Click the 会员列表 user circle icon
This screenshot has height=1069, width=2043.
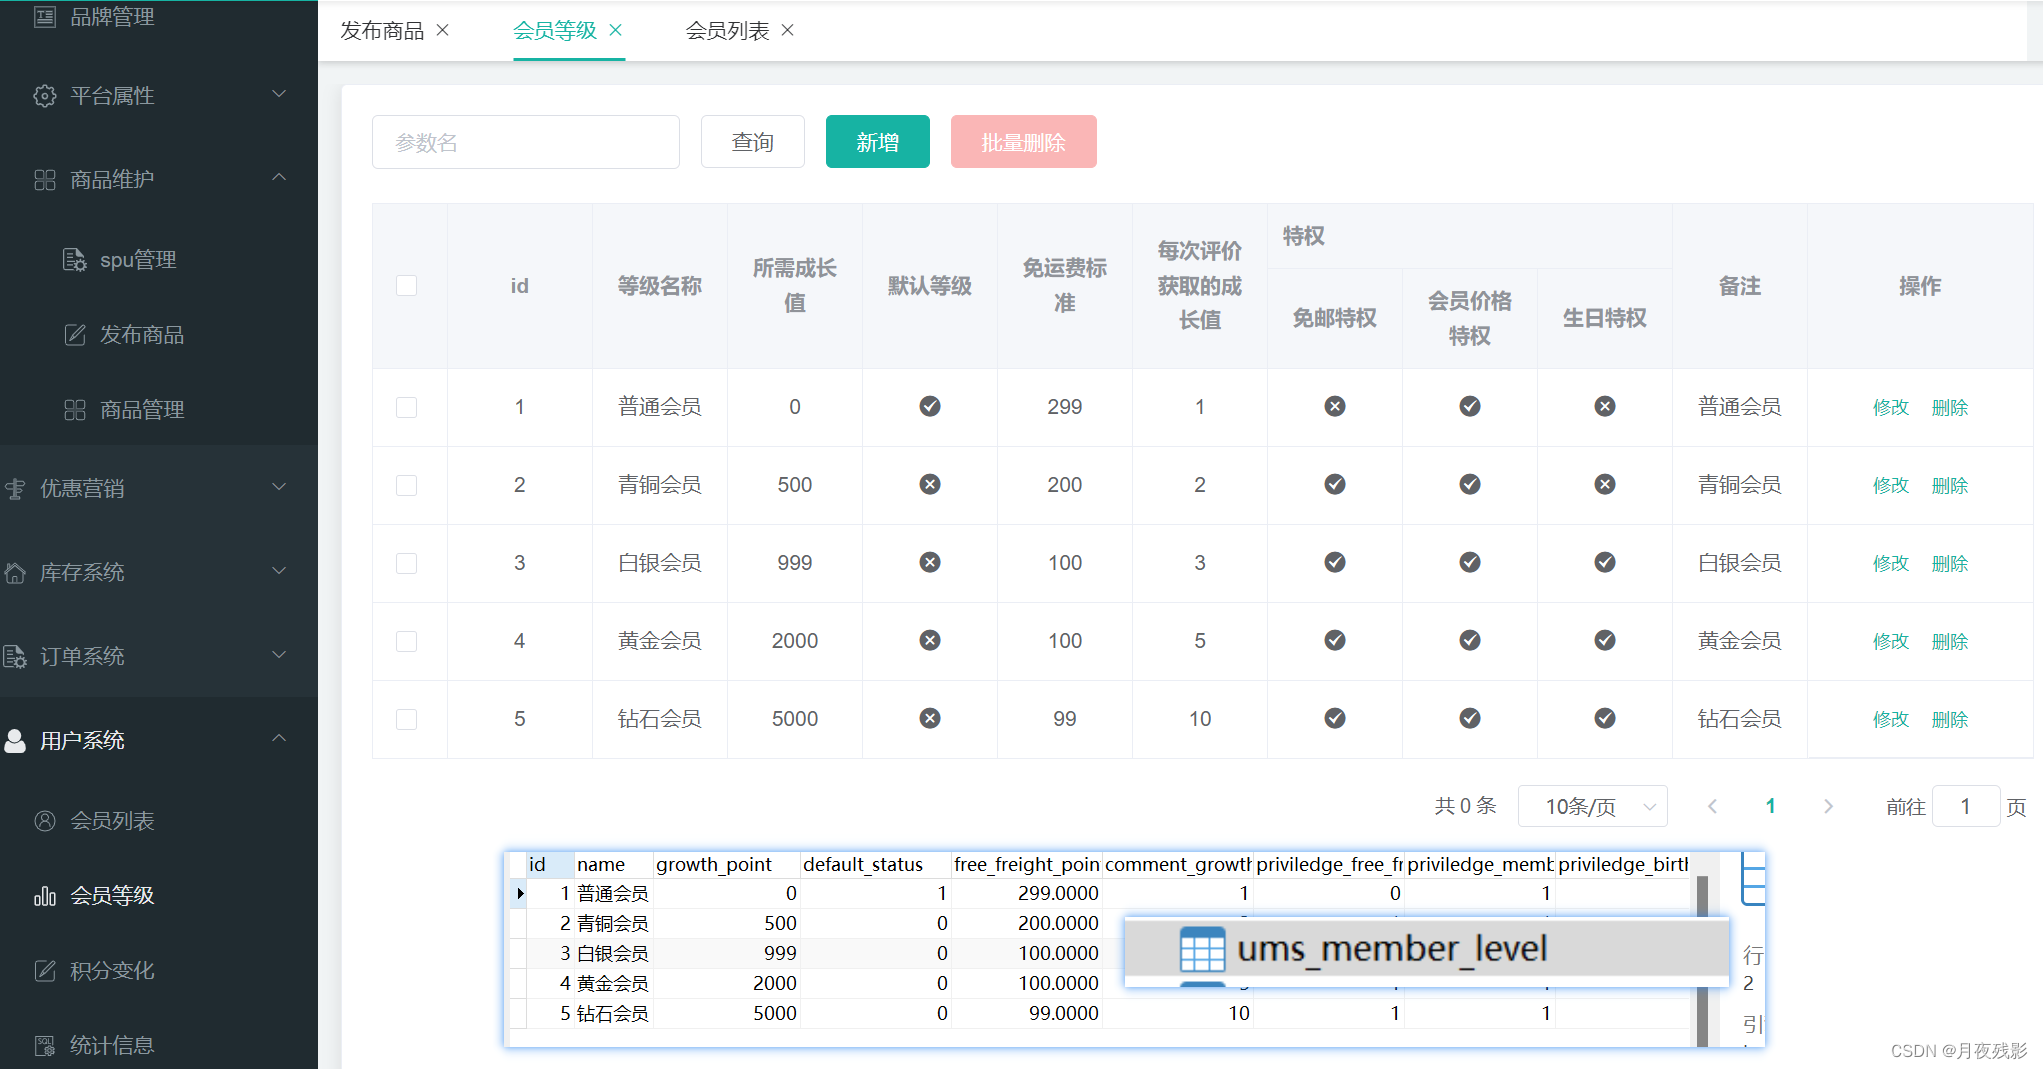45,821
